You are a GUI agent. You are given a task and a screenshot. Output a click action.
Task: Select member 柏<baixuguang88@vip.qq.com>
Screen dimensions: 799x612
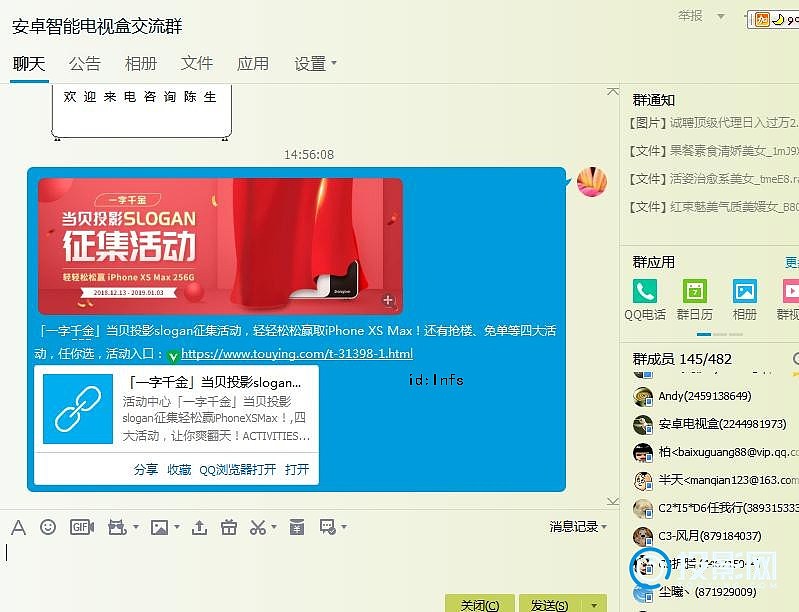point(729,452)
